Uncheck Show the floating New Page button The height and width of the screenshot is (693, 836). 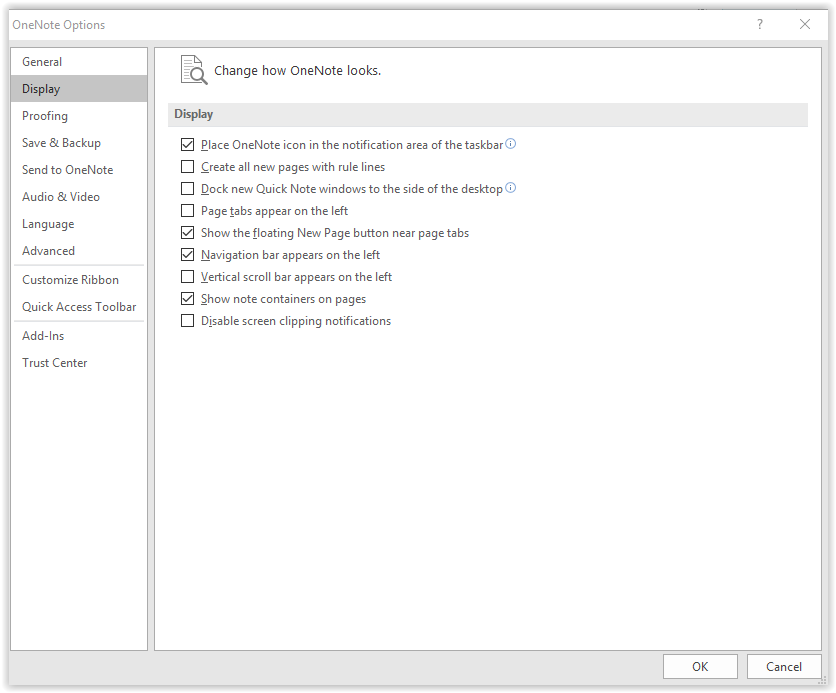(188, 233)
